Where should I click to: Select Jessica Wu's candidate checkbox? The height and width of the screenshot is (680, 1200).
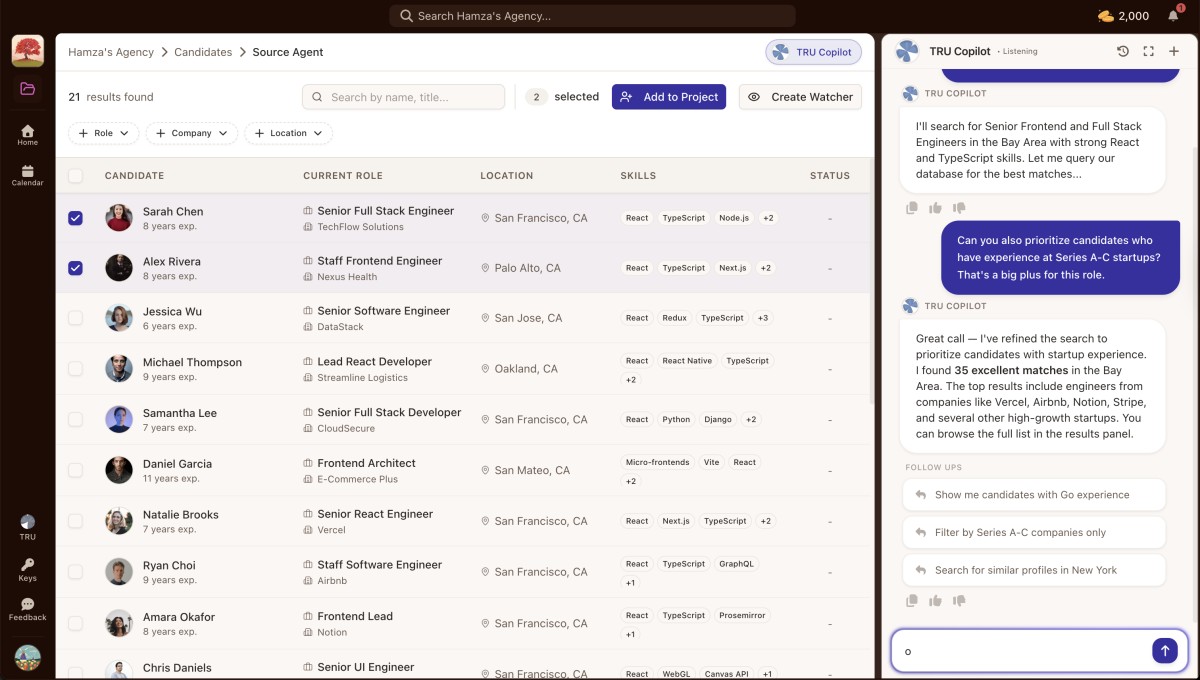(x=75, y=318)
